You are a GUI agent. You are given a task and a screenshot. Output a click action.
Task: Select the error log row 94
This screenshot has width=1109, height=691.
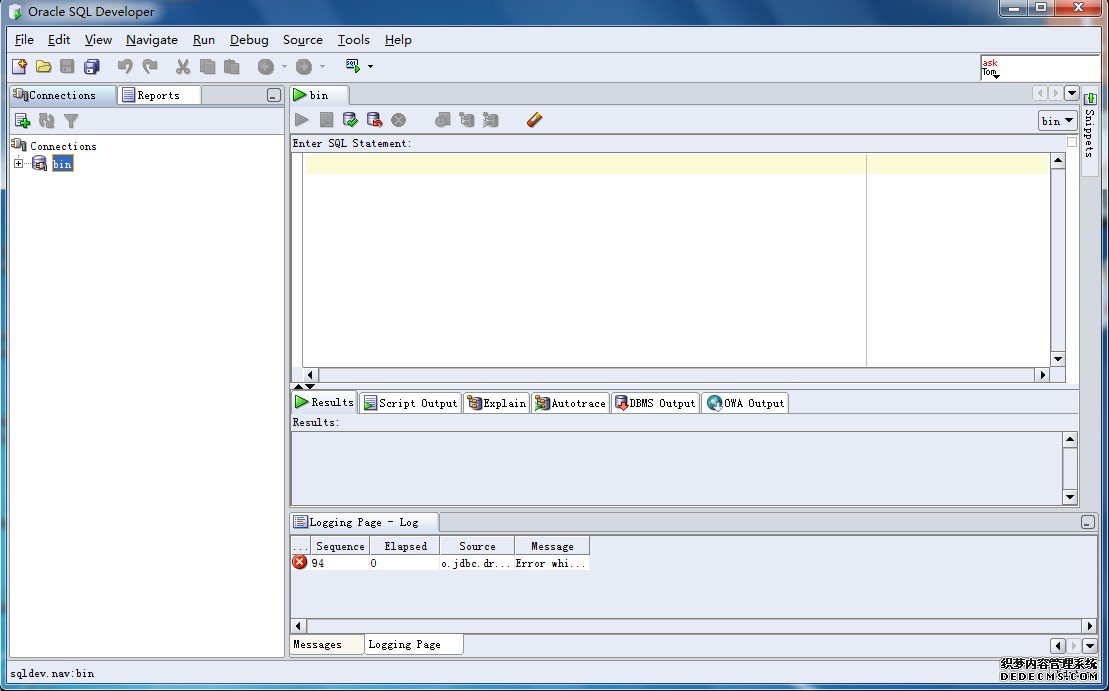click(440, 563)
